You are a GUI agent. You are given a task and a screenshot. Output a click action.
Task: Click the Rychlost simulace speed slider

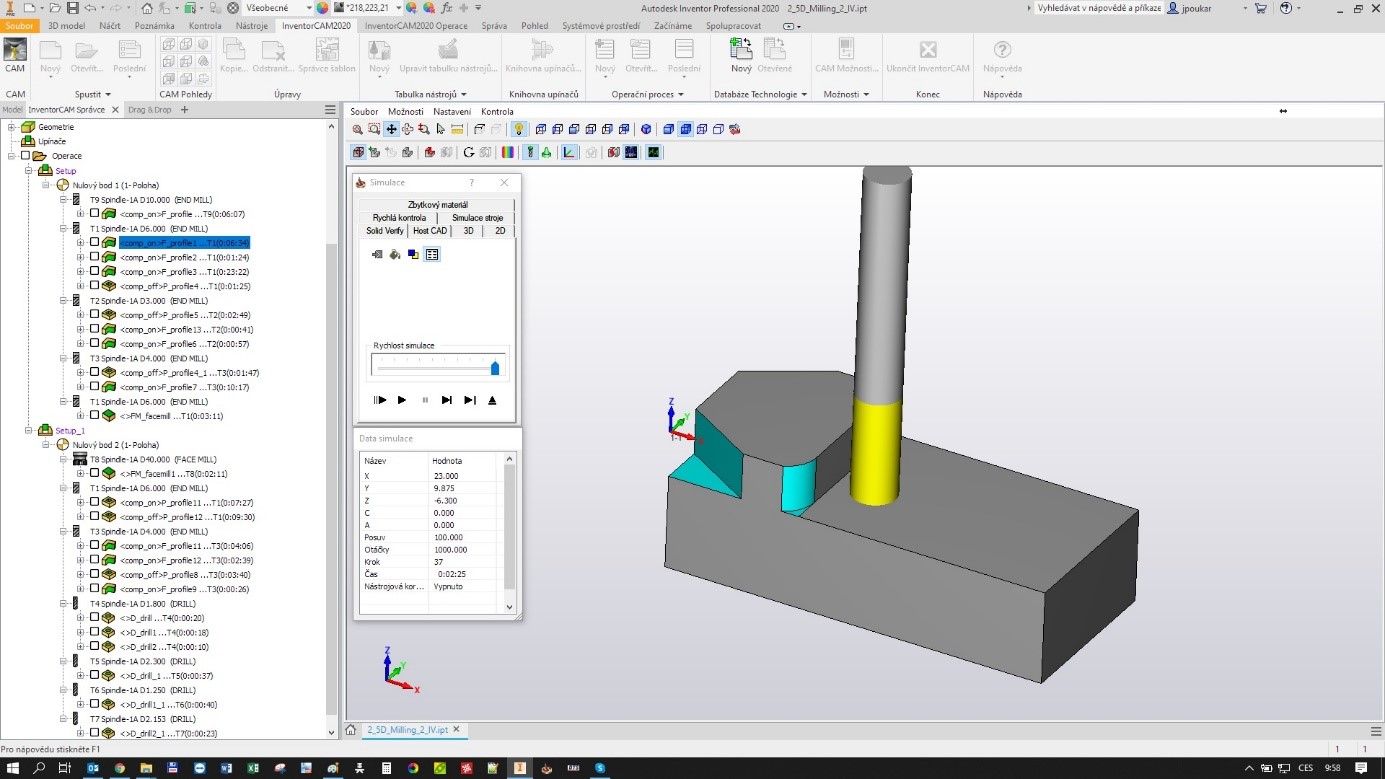point(495,368)
